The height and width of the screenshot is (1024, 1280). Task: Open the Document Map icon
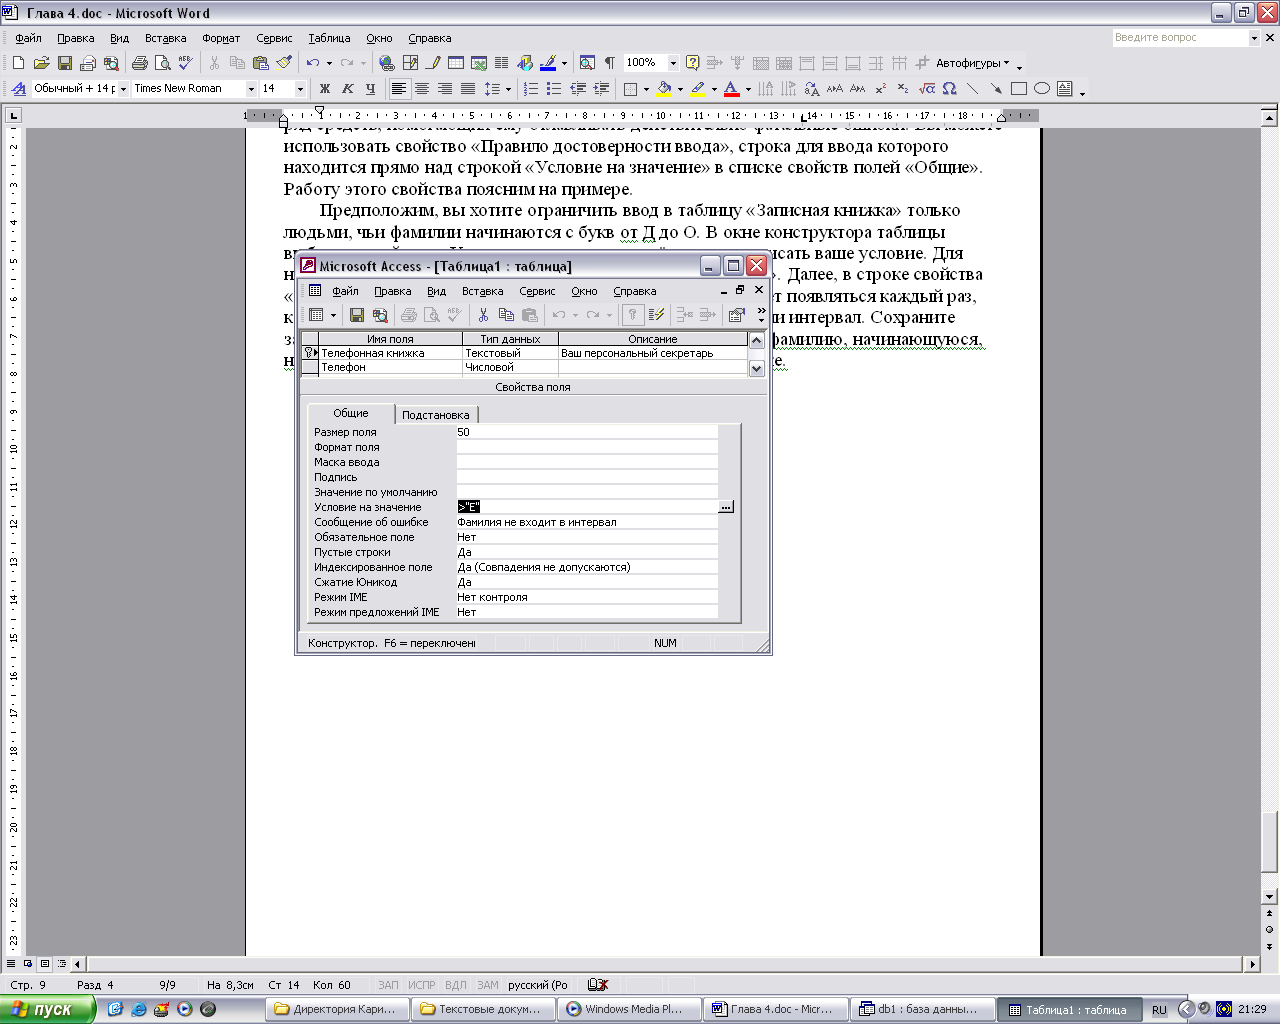point(587,63)
